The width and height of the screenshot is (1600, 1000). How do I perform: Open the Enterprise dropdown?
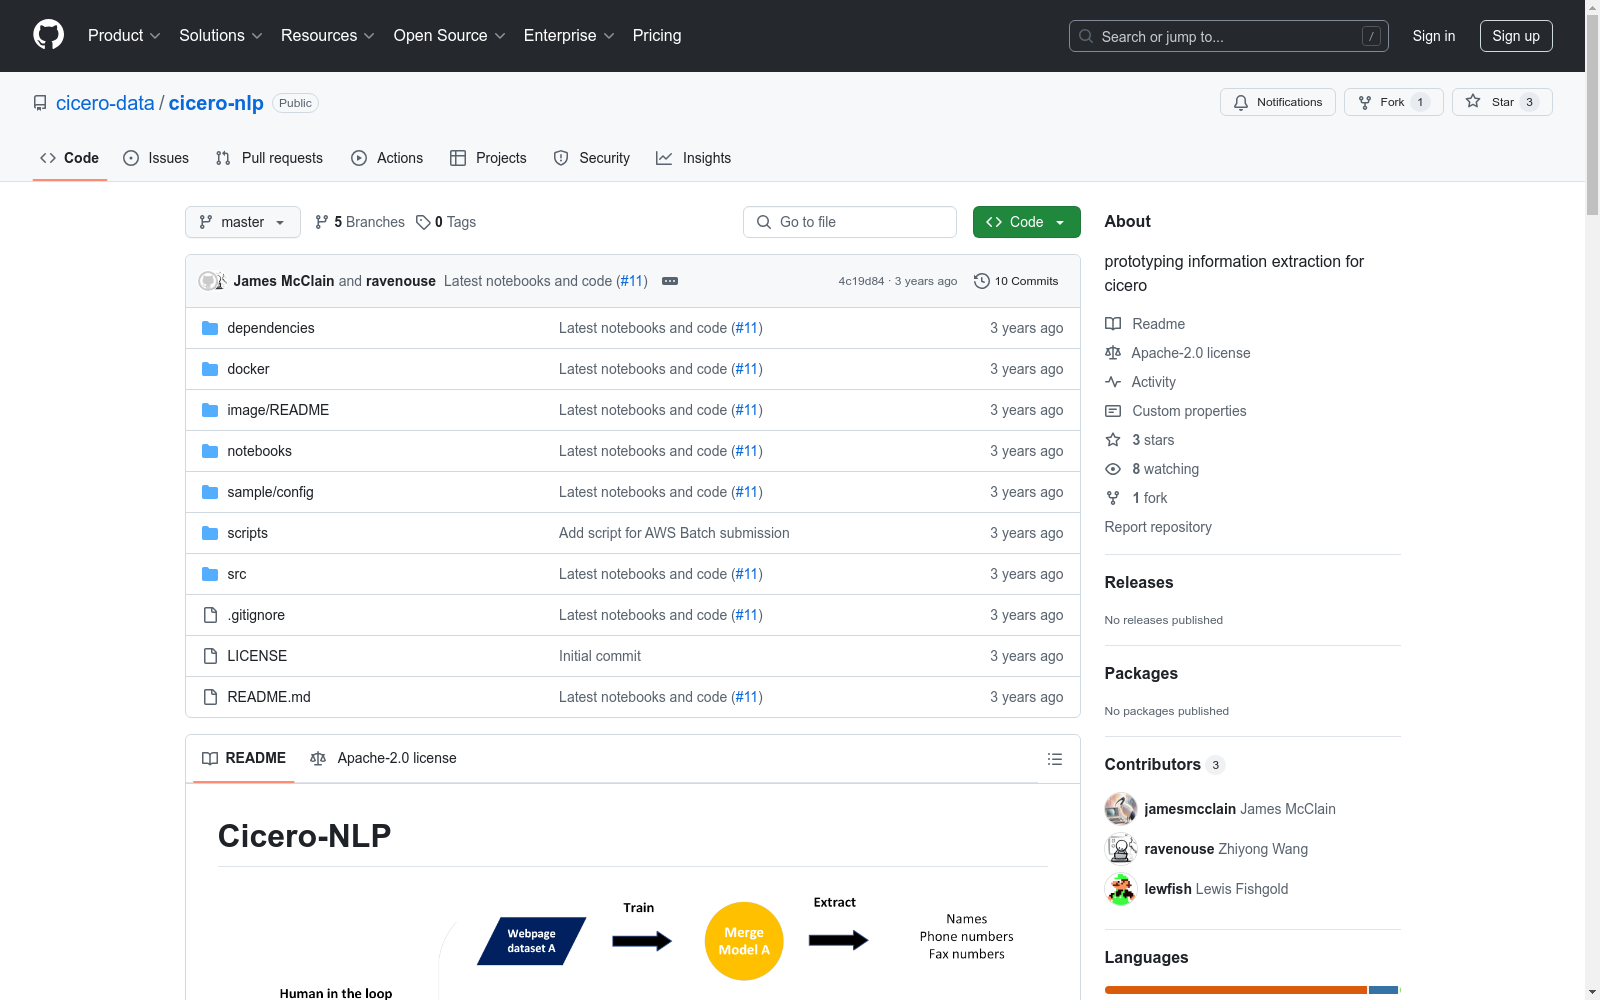(x=569, y=36)
